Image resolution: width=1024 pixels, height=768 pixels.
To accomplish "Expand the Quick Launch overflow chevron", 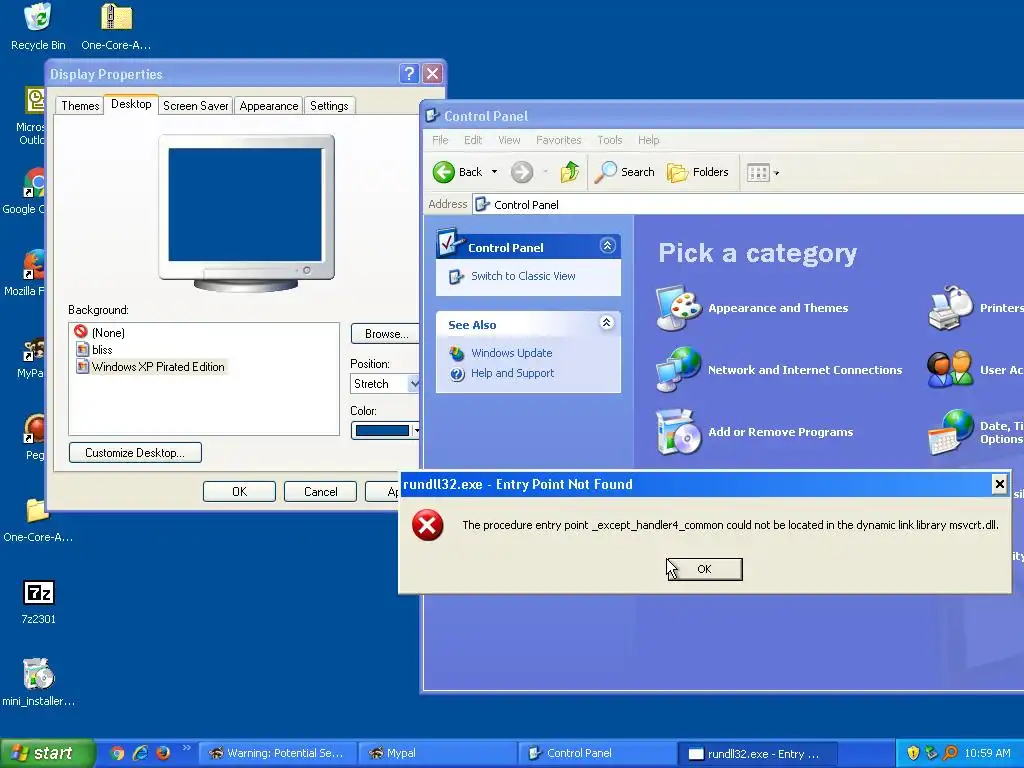I will point(187,748).
